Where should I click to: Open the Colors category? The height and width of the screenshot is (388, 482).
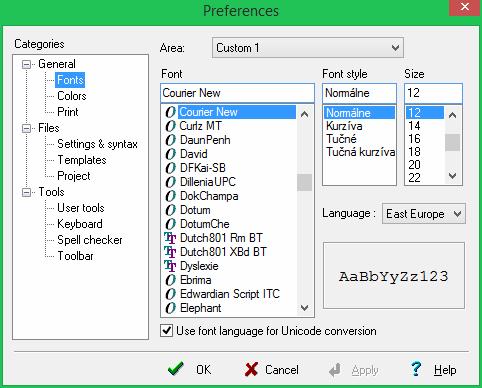[72, 96]
